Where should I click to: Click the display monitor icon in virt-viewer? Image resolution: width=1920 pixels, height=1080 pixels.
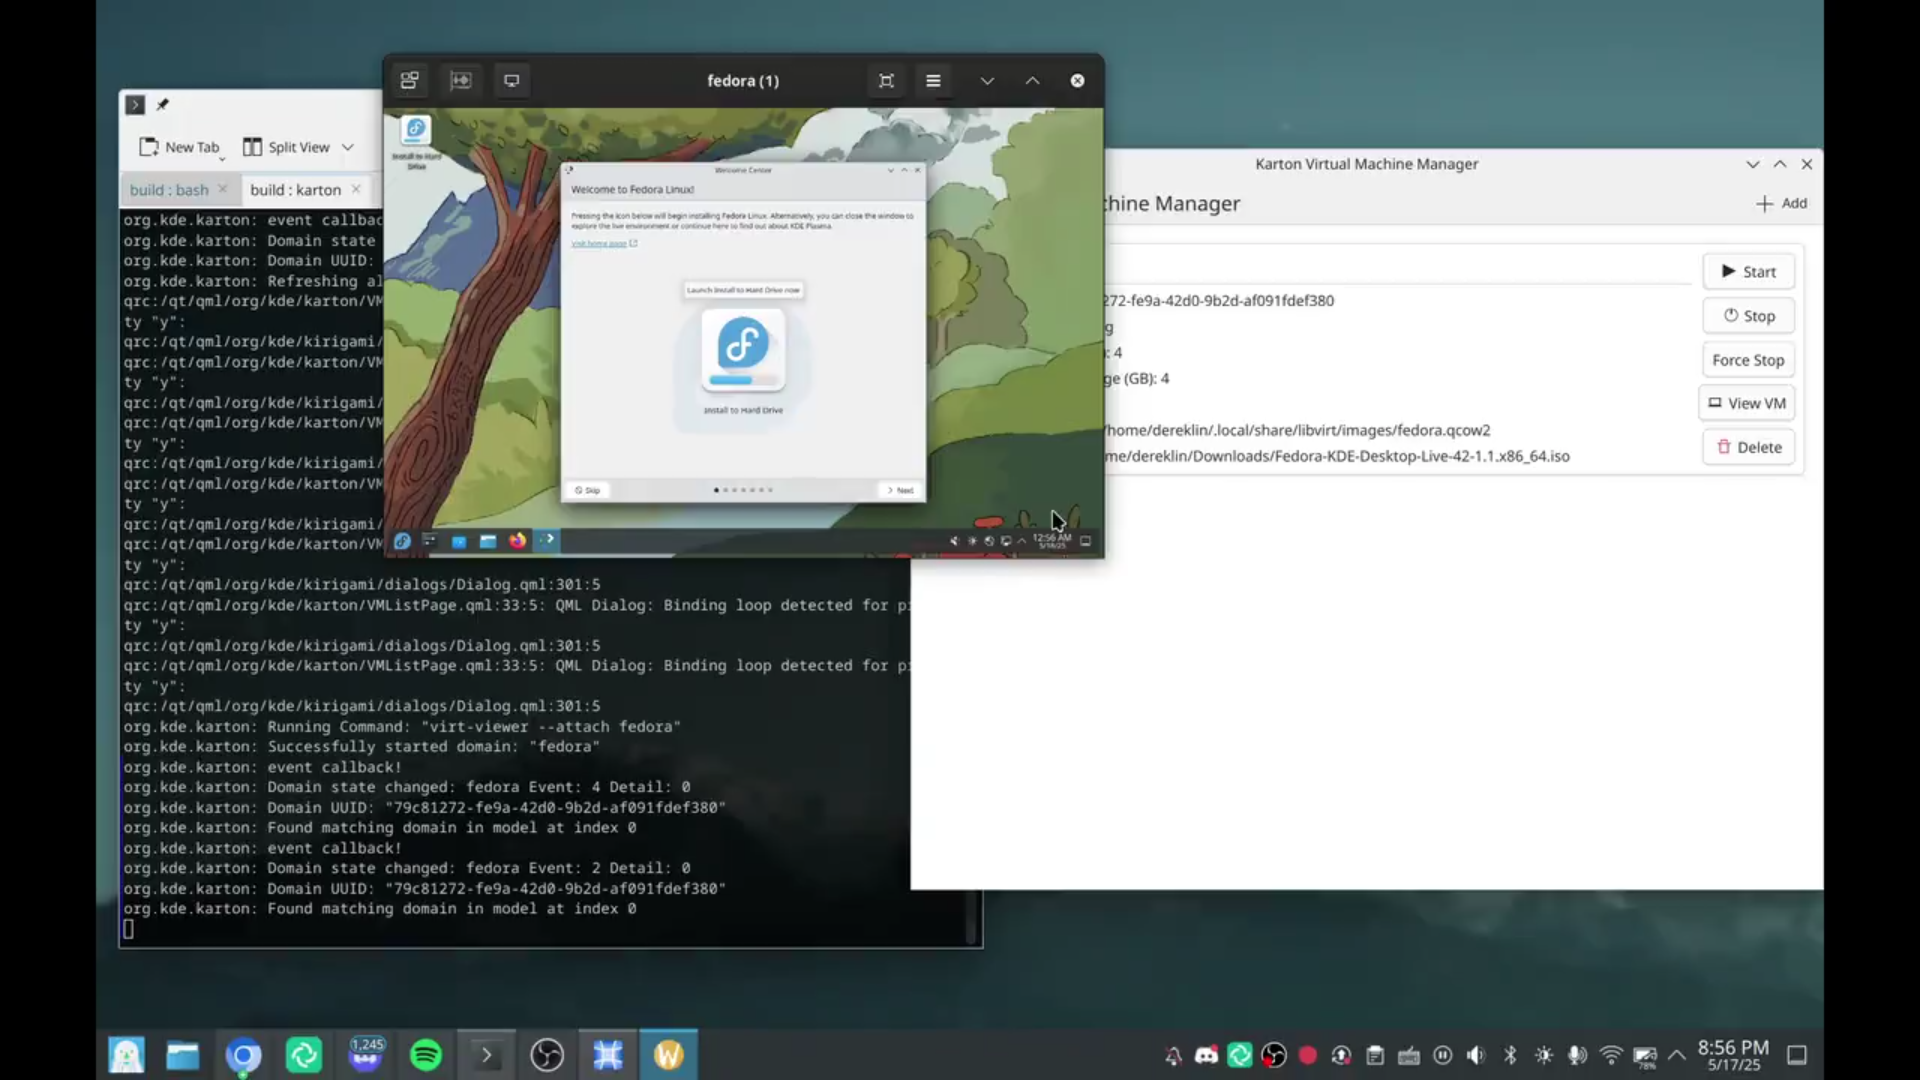(x=511, y=81)
